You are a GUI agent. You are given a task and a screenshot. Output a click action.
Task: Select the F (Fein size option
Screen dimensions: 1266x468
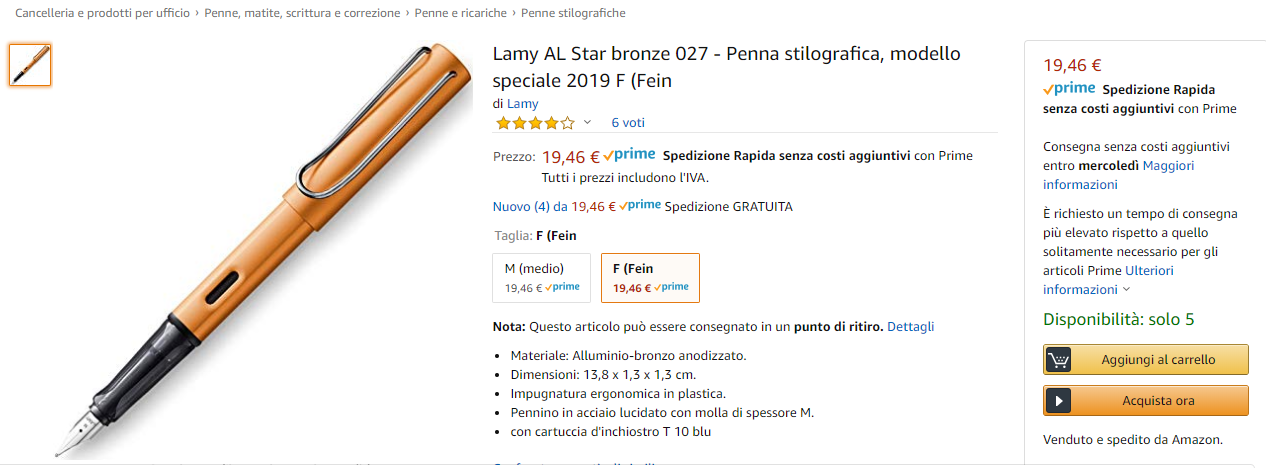click(650, 277)
